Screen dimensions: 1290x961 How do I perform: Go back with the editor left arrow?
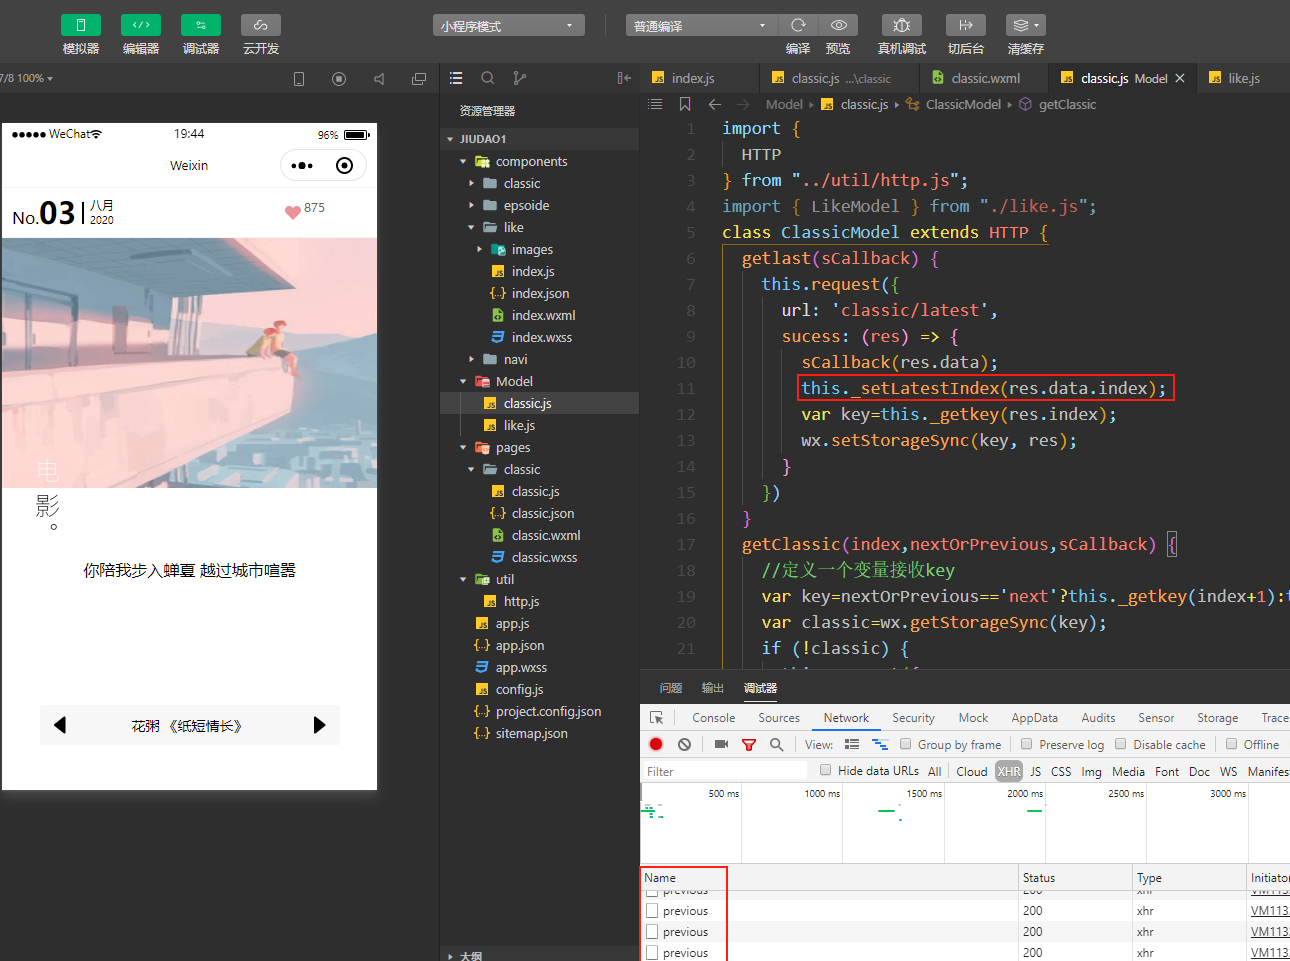715,104
